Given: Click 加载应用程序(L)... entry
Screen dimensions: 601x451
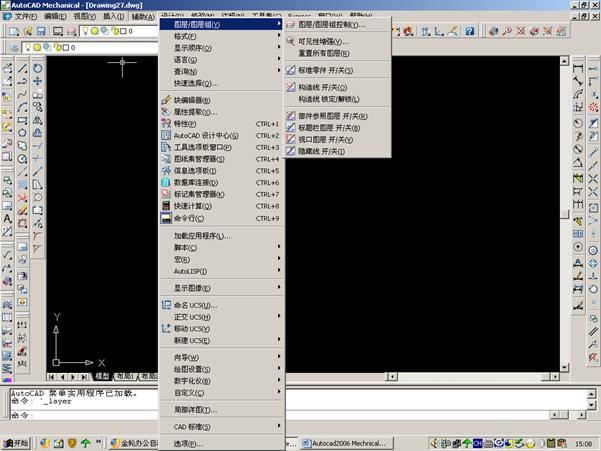Looking at the screenshot, I should (222, 236).
